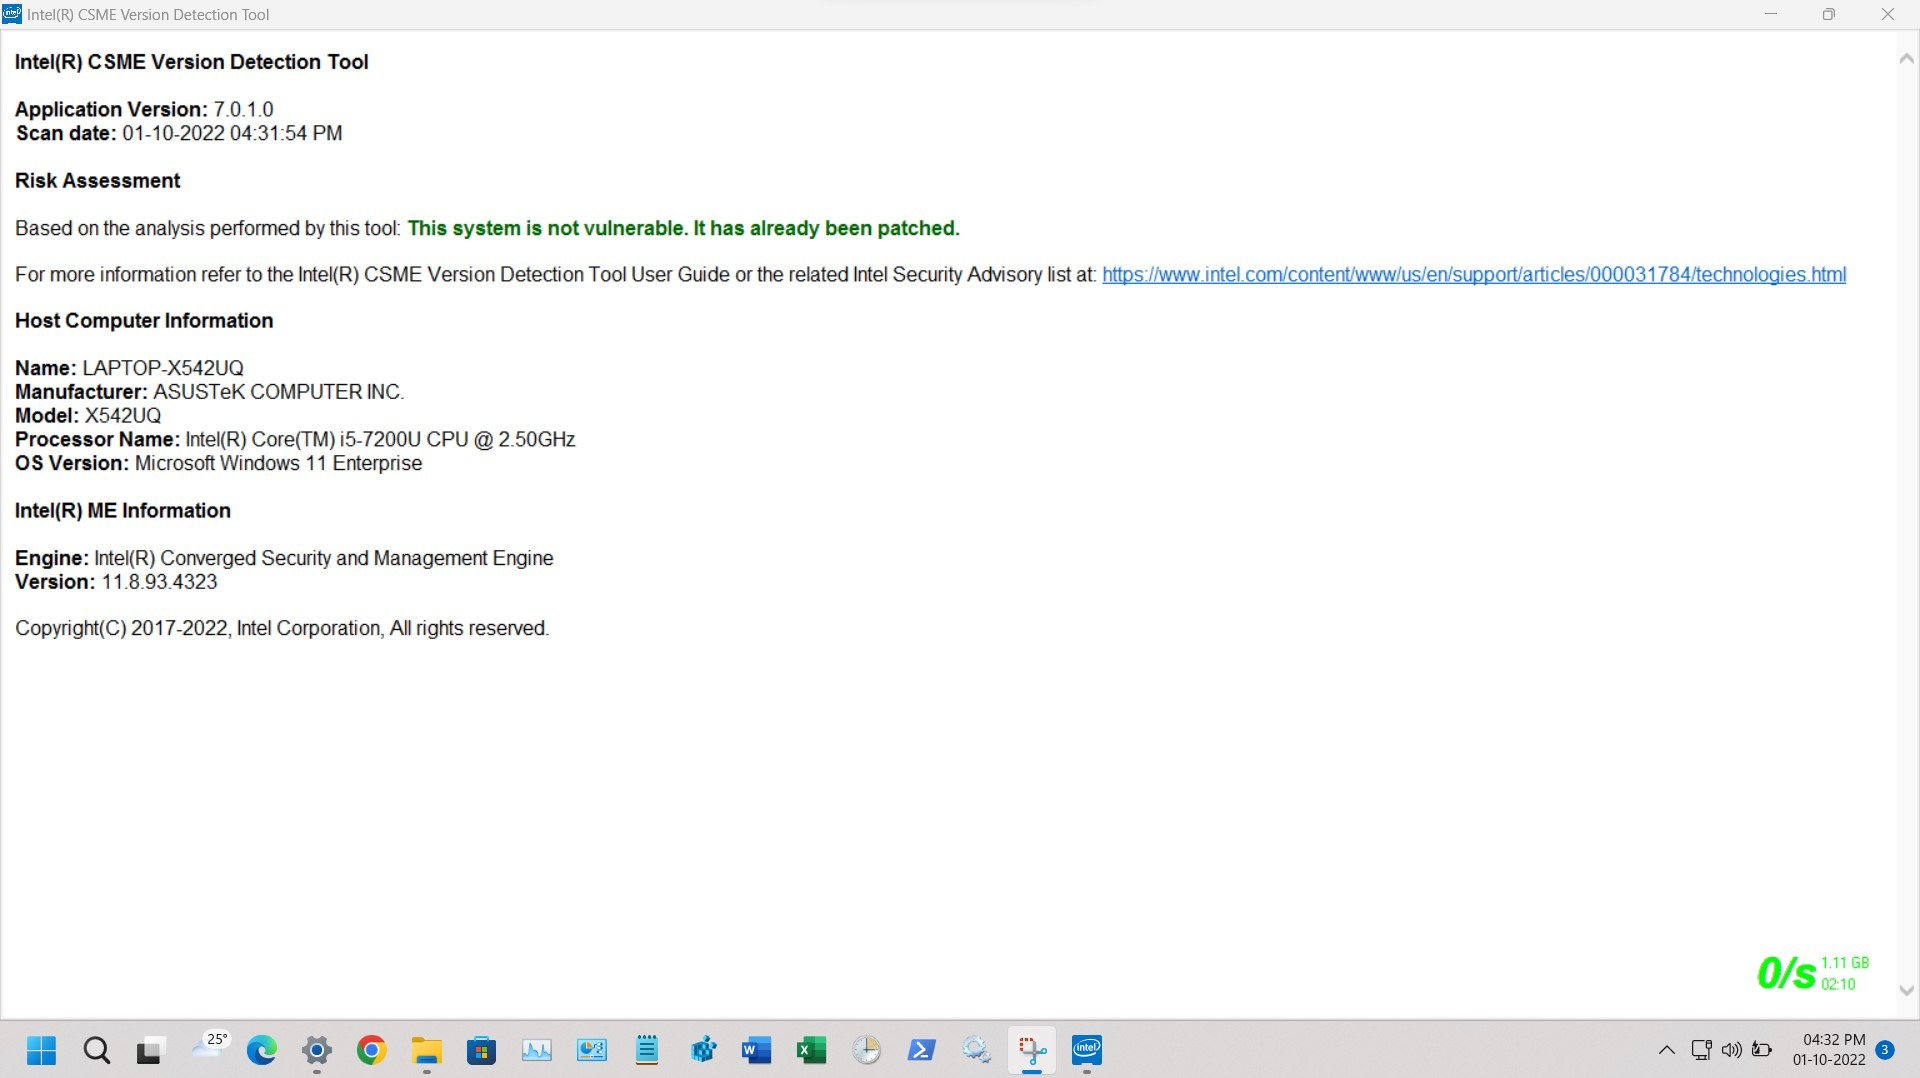Screen dimensions: 1920x1078
Task: Open the chart-and-gear Control Panel taskbar icon
Action: tap(592, 1051)
